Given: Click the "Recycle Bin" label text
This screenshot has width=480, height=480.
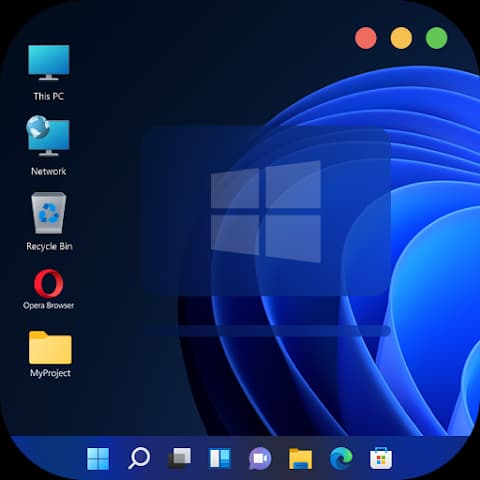Looking at the screenshot, I should pyautogui.click(x=49, y=246).
